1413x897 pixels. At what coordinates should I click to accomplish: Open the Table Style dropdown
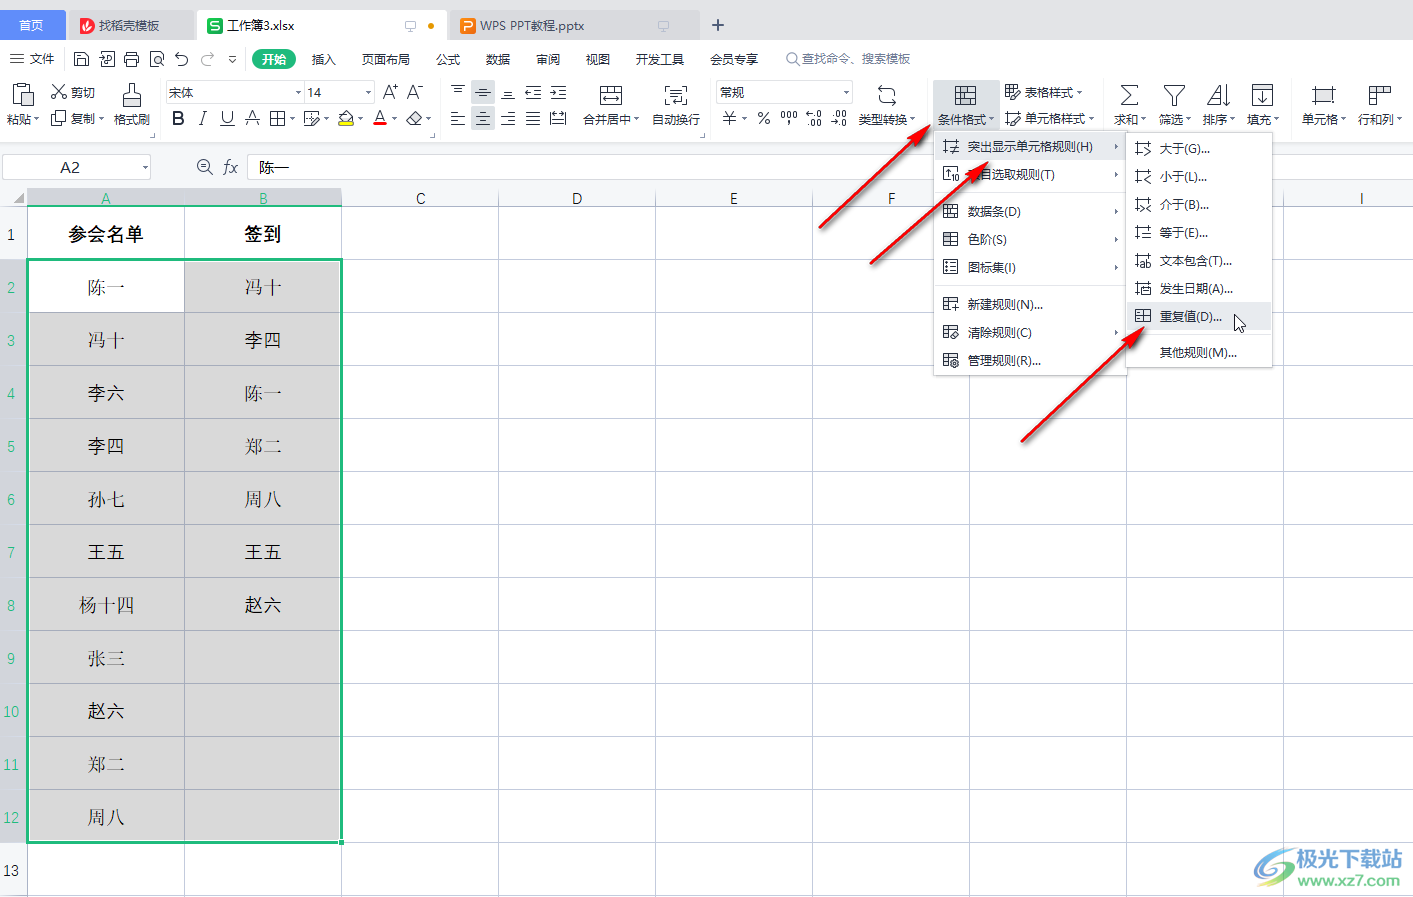(x=1043, y=92)
